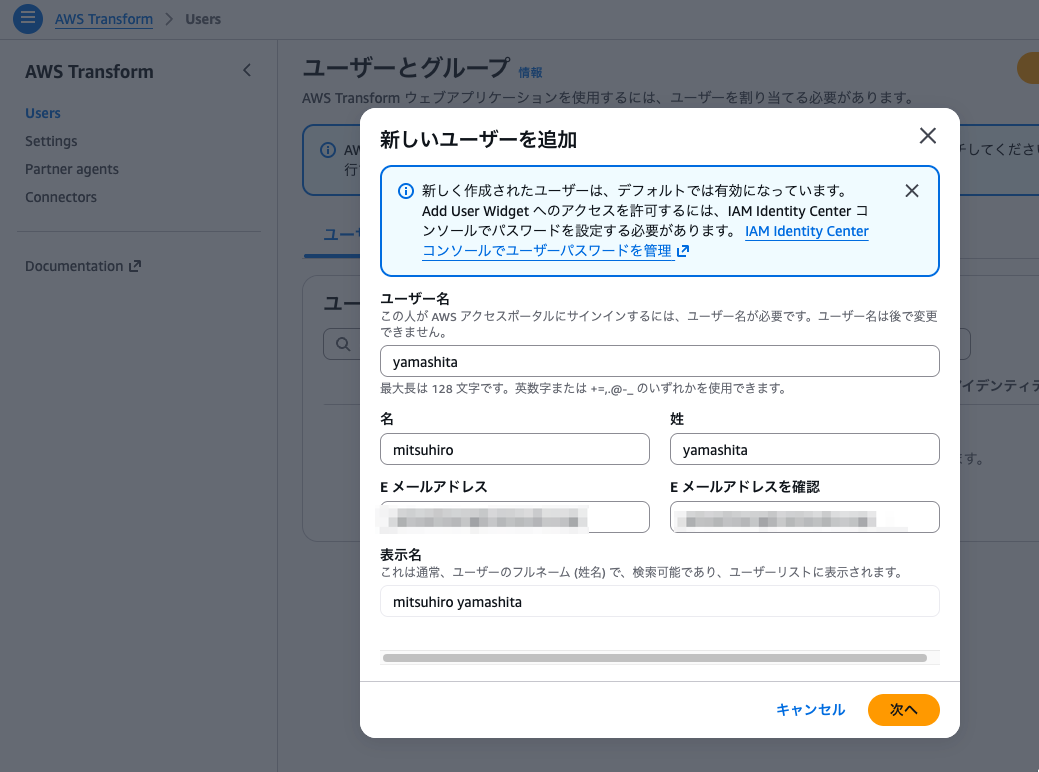Viewport: 1039px width, 772px height.
Task: Open Settings in the sidebar
Action: 51,141
